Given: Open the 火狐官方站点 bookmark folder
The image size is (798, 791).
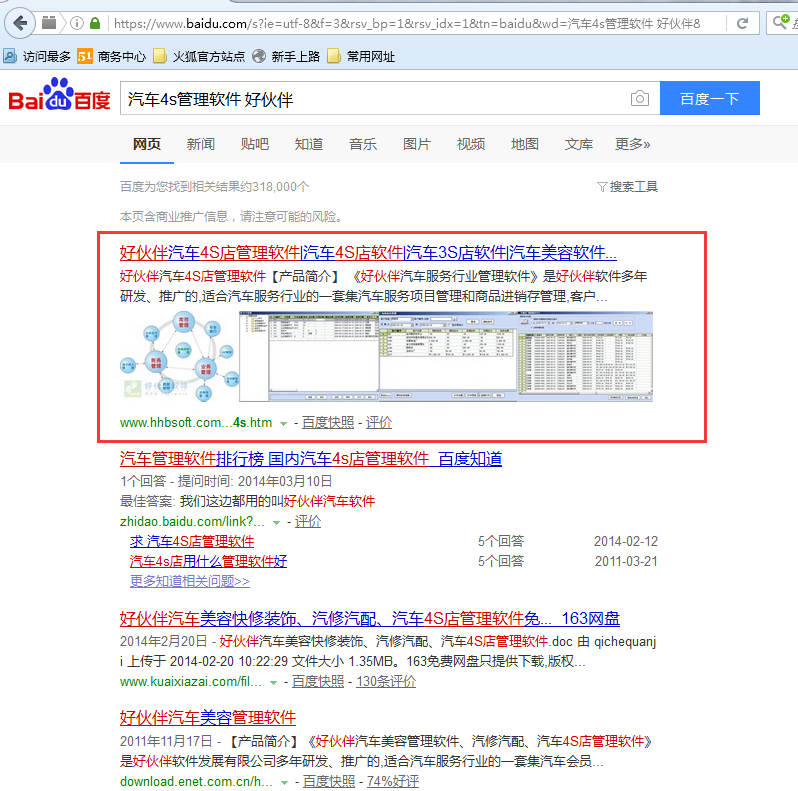Looking at the screenshot, I should point(199,56).
